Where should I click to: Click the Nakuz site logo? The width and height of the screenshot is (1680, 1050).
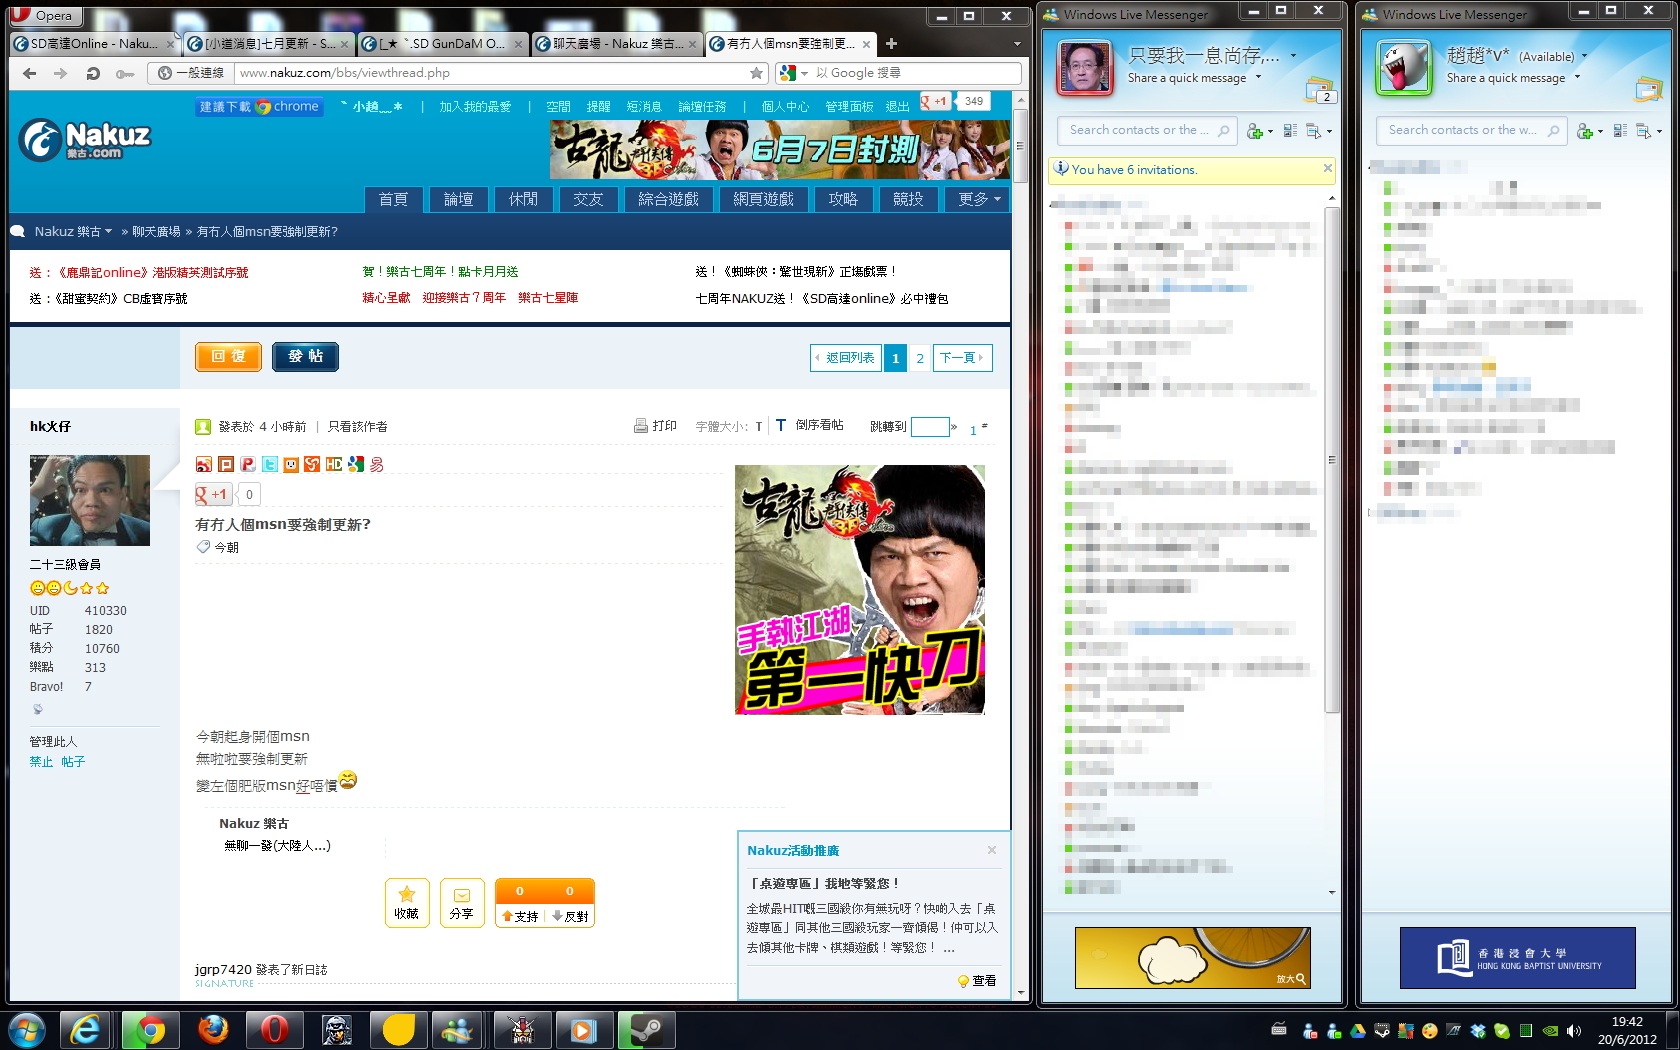coord(84,140)
